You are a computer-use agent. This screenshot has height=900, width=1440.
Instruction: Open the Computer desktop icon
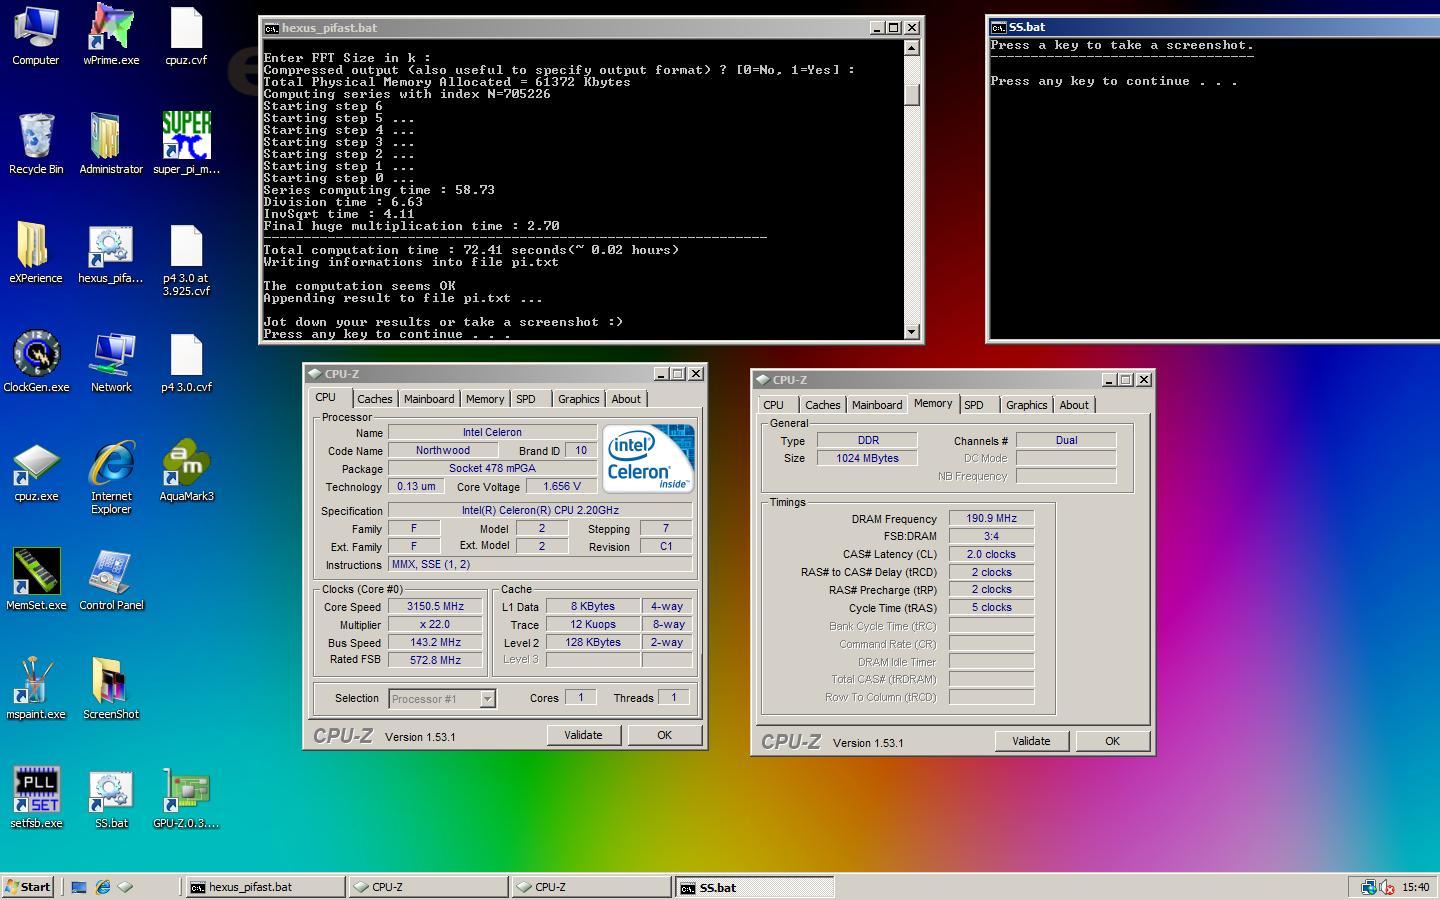[36, 36]
